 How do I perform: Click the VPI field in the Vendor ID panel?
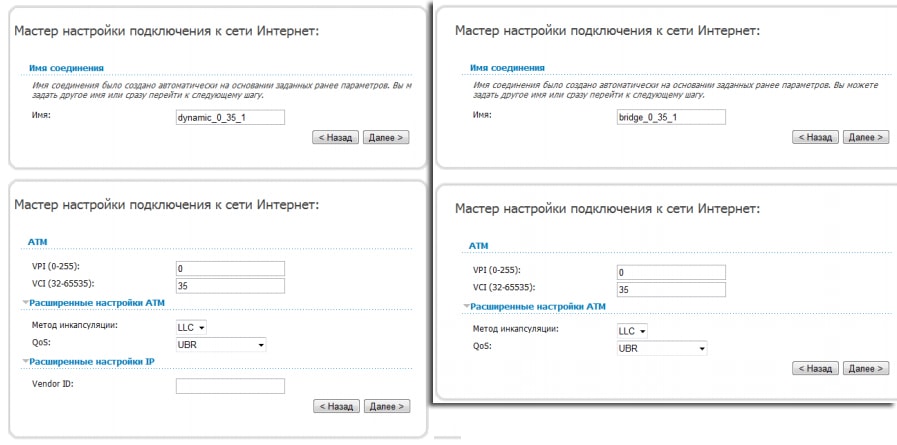(x=230, y=268)
